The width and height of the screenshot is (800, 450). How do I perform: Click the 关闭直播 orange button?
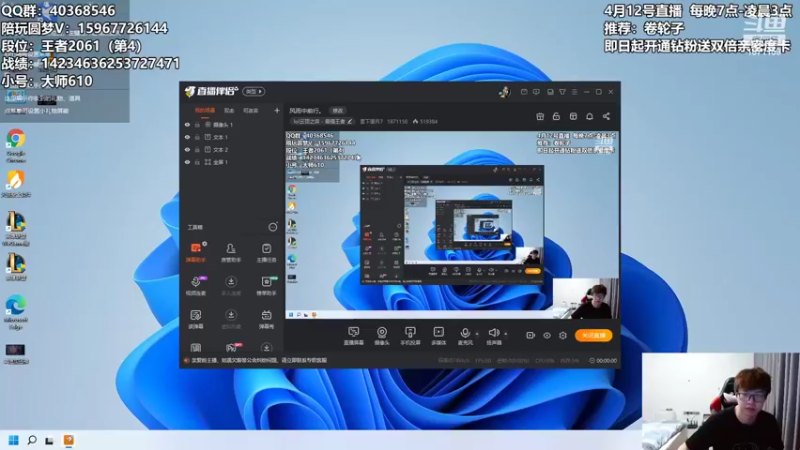pyautogui.click(x=593, y=335)
